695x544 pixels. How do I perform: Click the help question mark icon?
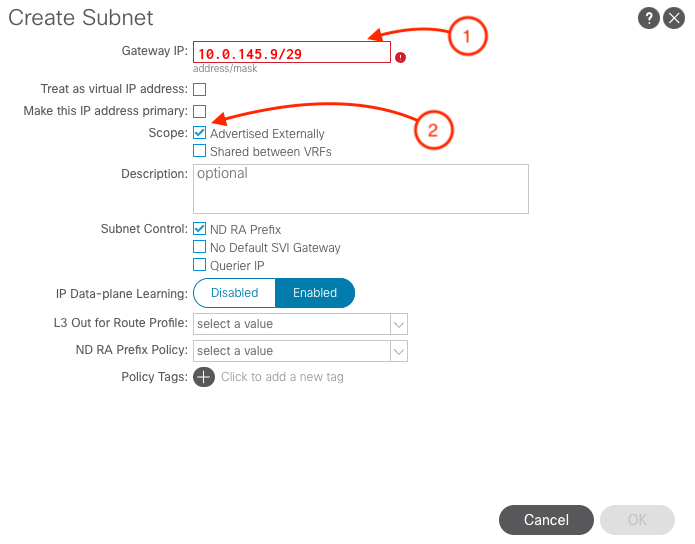(649, 18)
